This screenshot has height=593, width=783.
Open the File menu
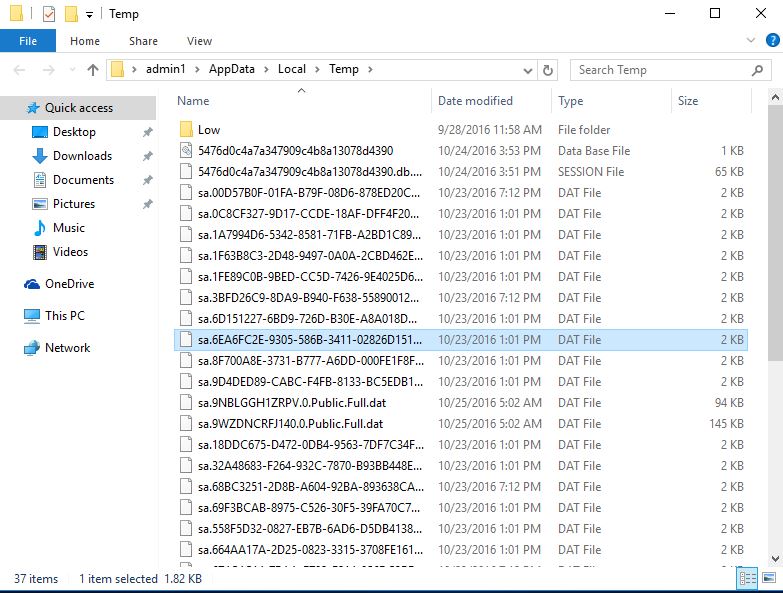(x=28, y=41)
